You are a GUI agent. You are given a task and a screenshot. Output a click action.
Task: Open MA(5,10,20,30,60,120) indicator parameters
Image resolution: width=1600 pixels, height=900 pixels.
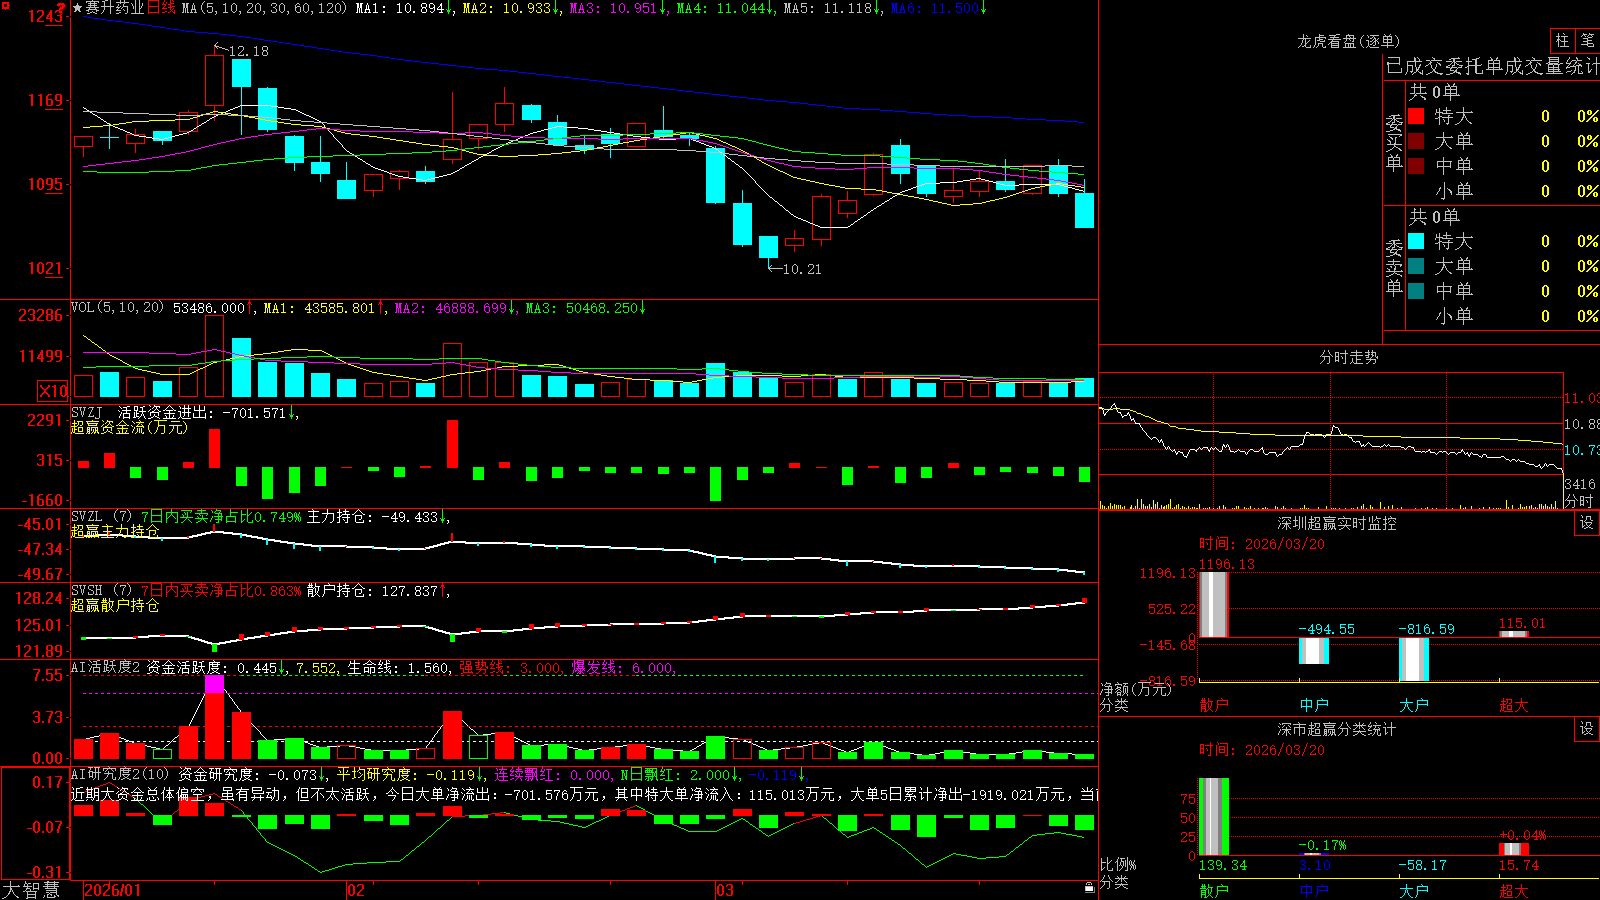pos(264,8)
